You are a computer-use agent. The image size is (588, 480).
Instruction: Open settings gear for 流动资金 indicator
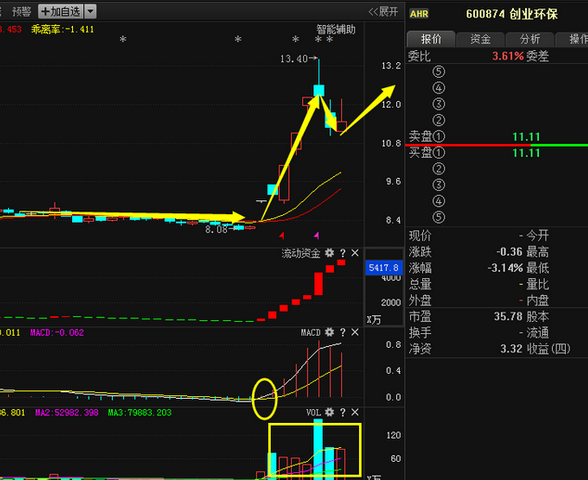click(x=329, y=253)
